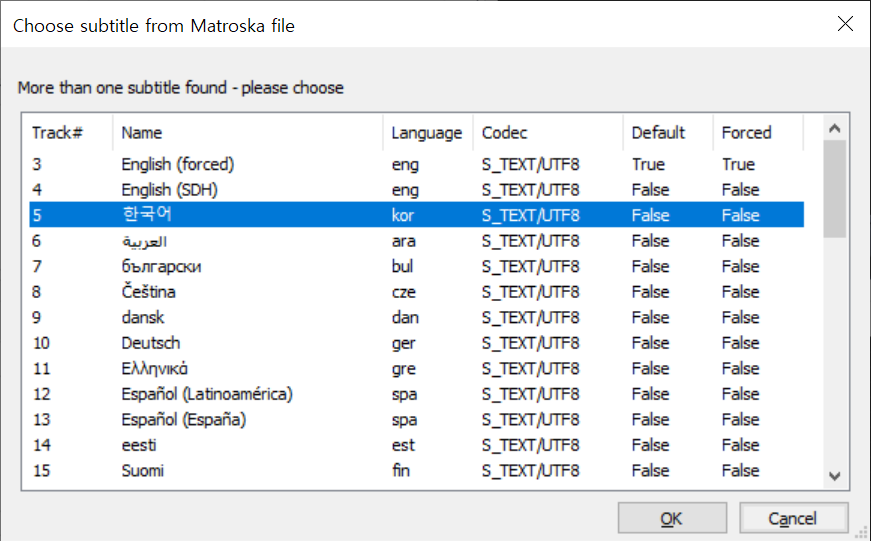
Task: Click track number 15 cell
Action: pos(41,471)
